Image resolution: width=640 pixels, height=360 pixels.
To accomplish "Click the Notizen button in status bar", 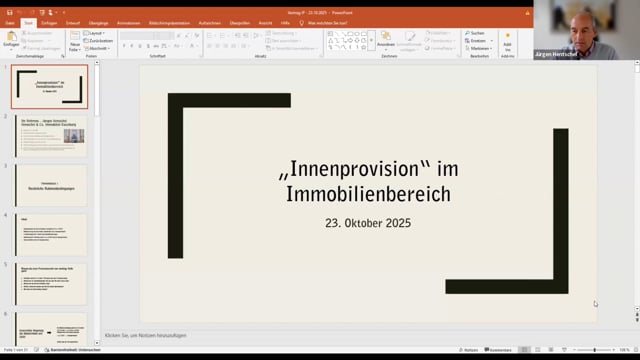I will coord(469,350).
